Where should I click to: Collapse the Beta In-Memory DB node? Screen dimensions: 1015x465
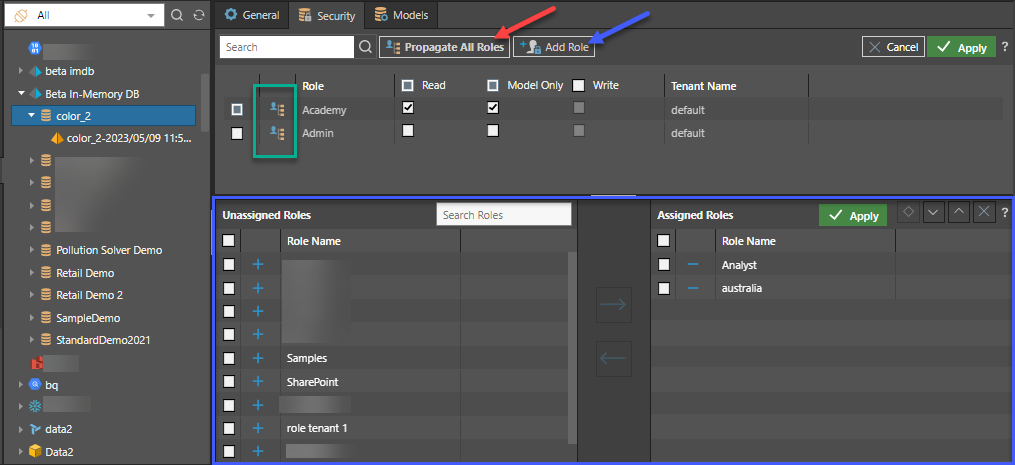[21, 93]
